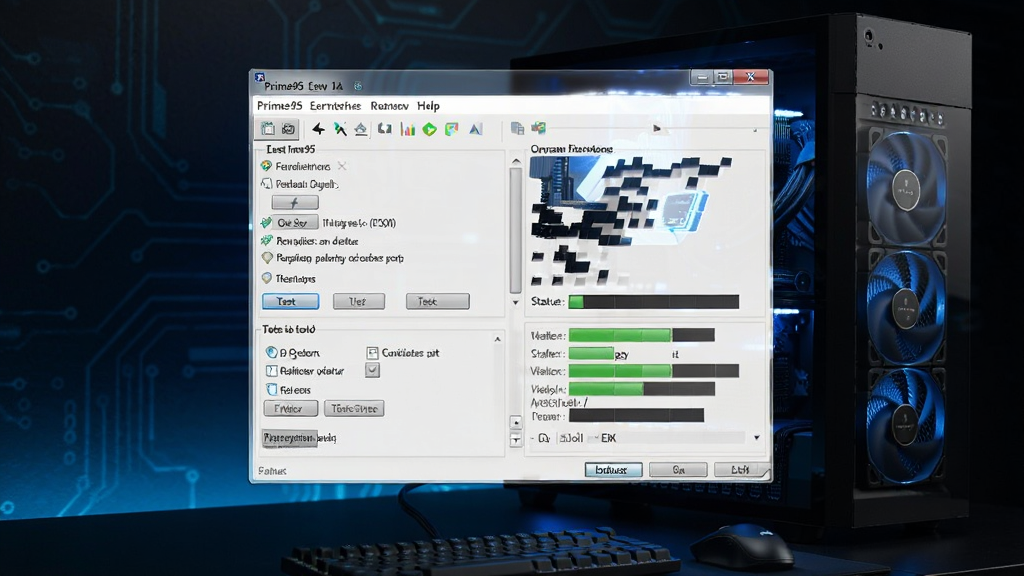The image size is (1024, 576).
Task: Click the blue-highlighted Test button
Action: click(291, 301)
